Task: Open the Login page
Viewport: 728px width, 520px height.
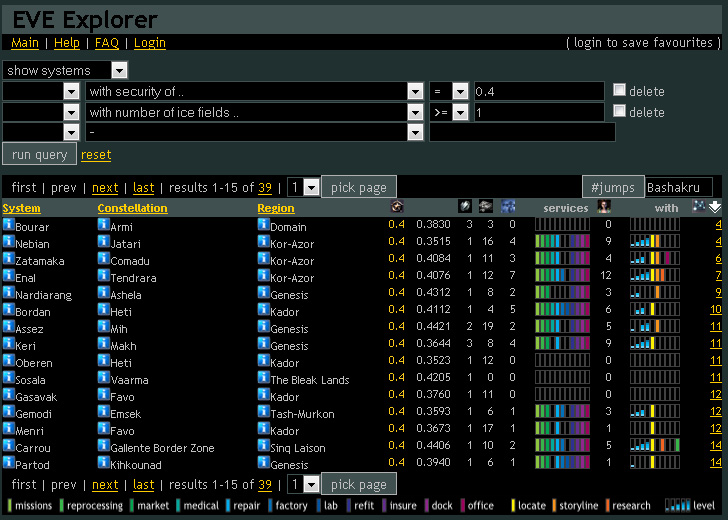Action: 150,43
